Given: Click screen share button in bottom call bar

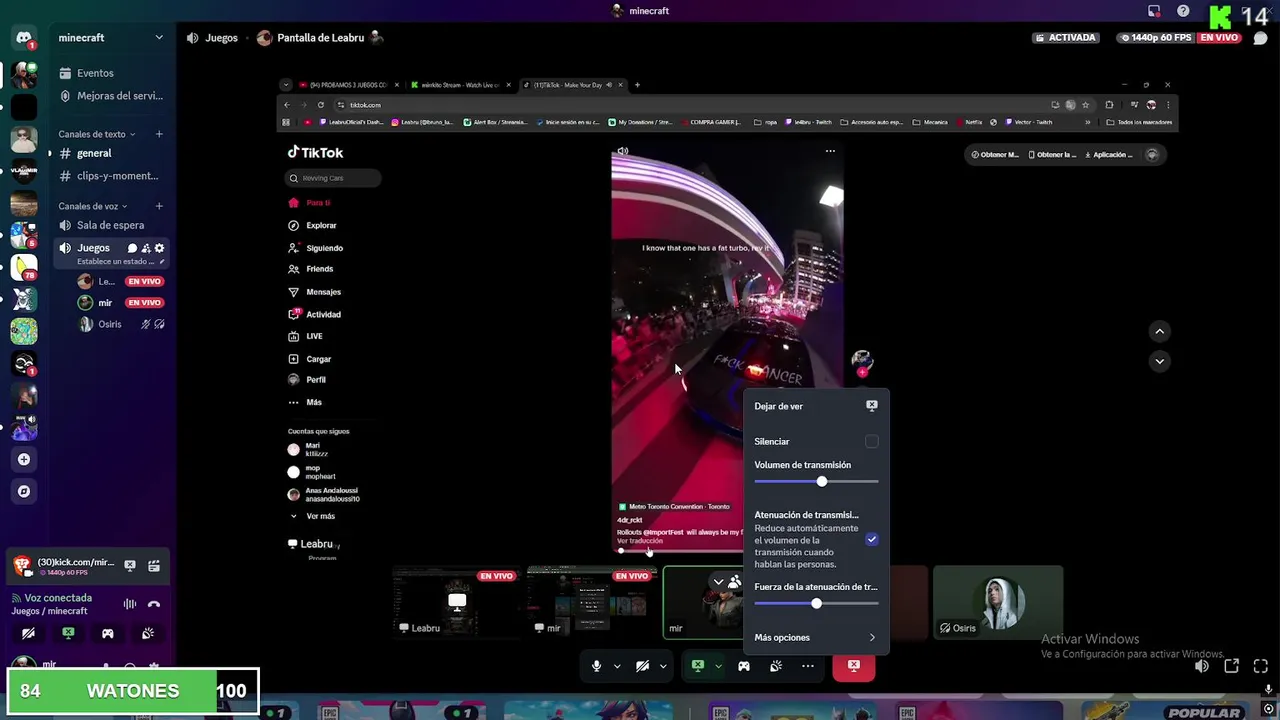Looking at the screenshot, I should coord(698,666).
